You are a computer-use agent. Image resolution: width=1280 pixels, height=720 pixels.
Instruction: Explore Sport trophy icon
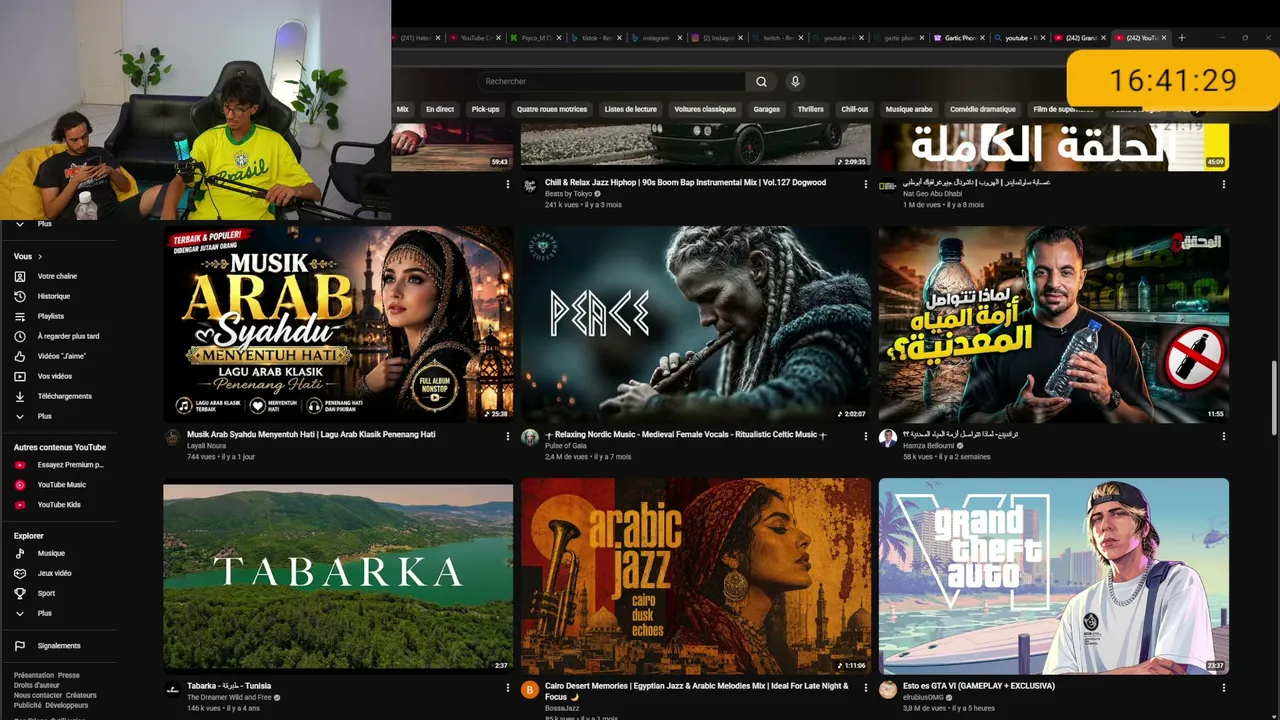coord(20,593)
